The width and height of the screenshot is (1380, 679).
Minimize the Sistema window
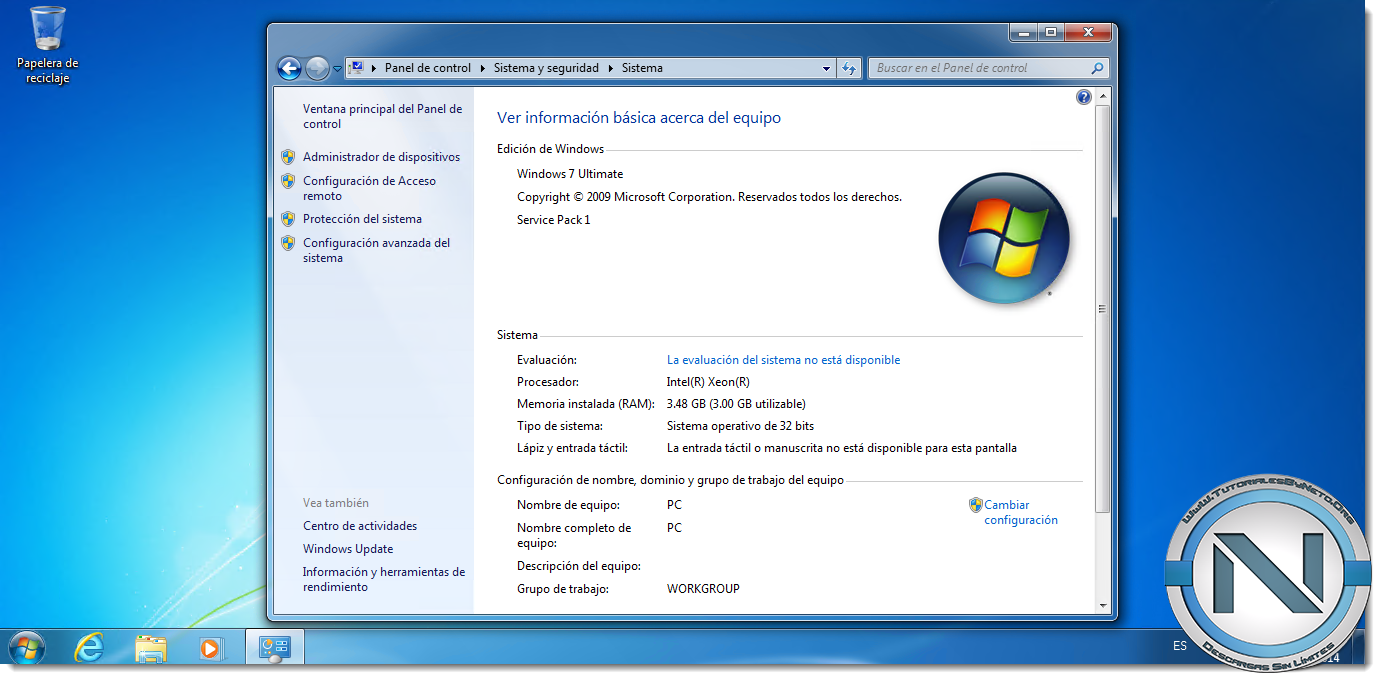tap(1023, 33)
